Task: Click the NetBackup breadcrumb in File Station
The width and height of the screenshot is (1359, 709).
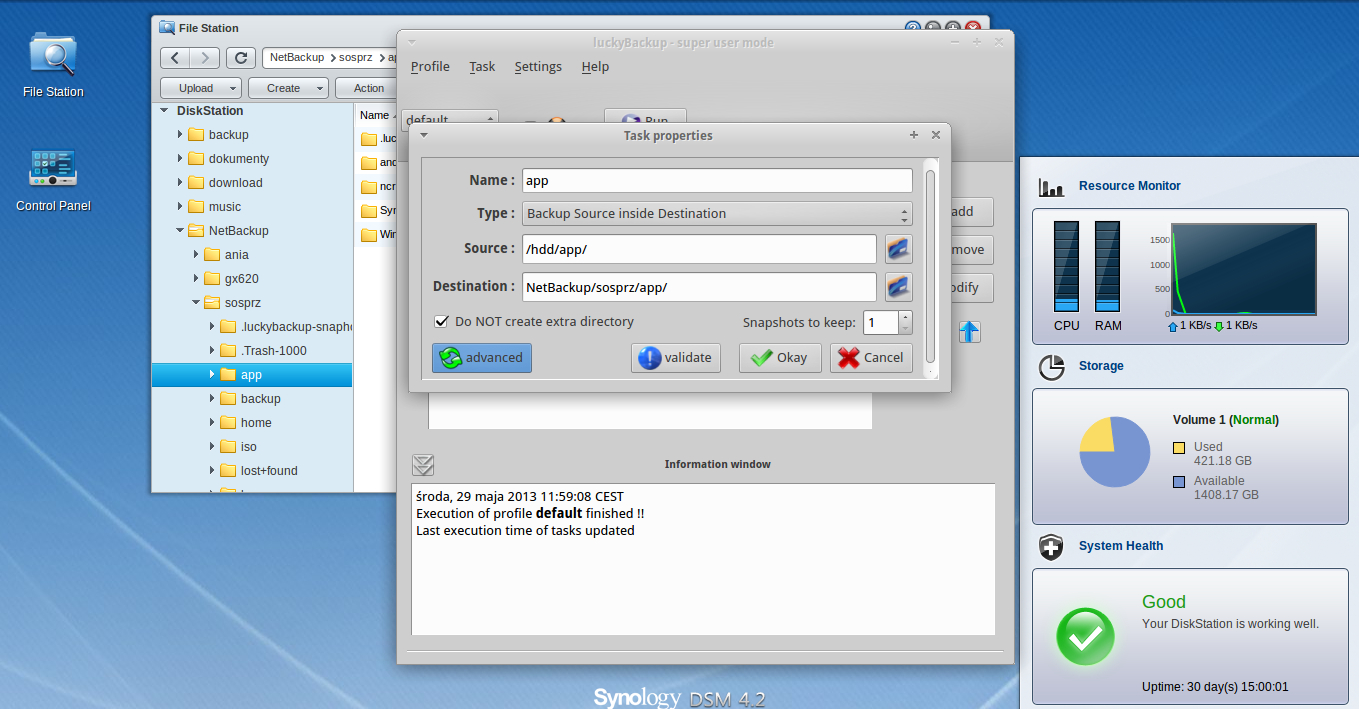Action: coord(297,58)
